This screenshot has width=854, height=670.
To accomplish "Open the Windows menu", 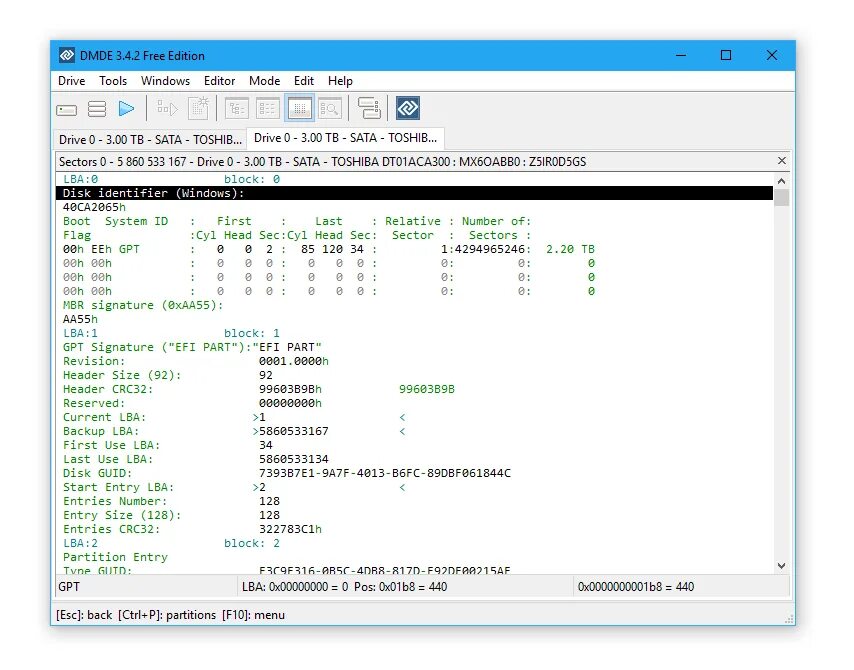I will click(x=165, y=81).
